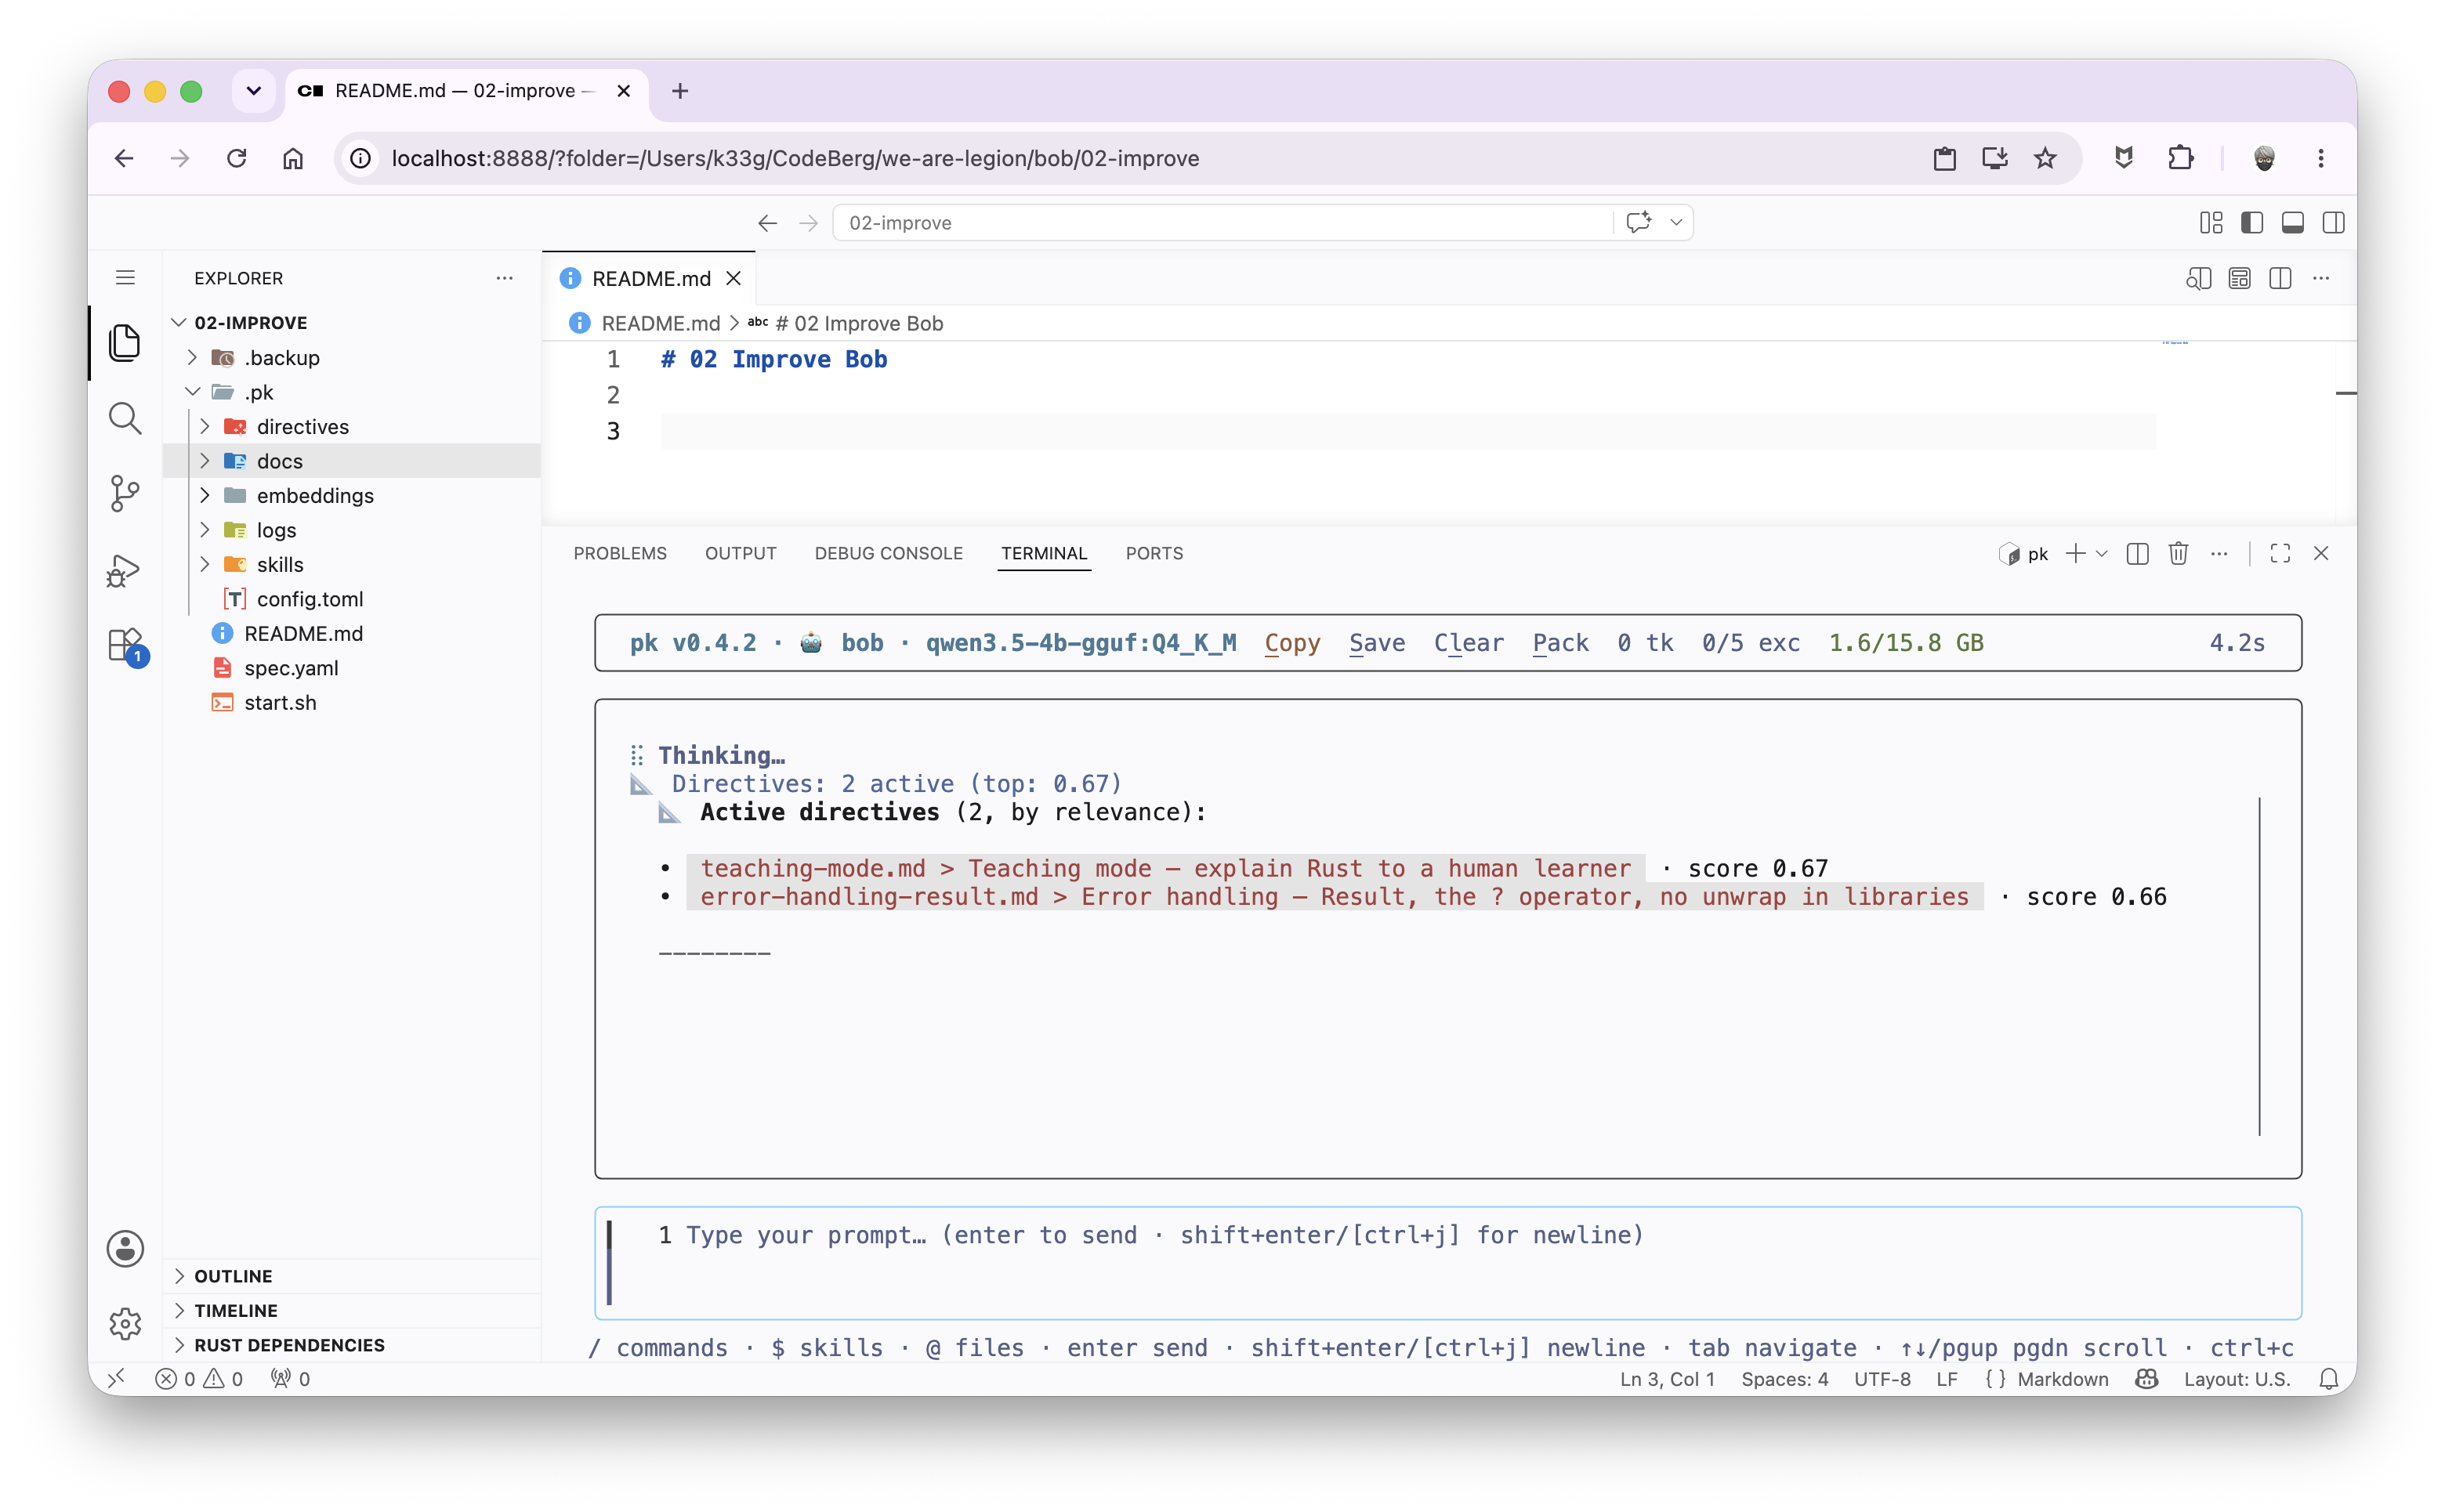Click the Manage gear icon
The image size is (2445, 1512).
[125, 1323]
